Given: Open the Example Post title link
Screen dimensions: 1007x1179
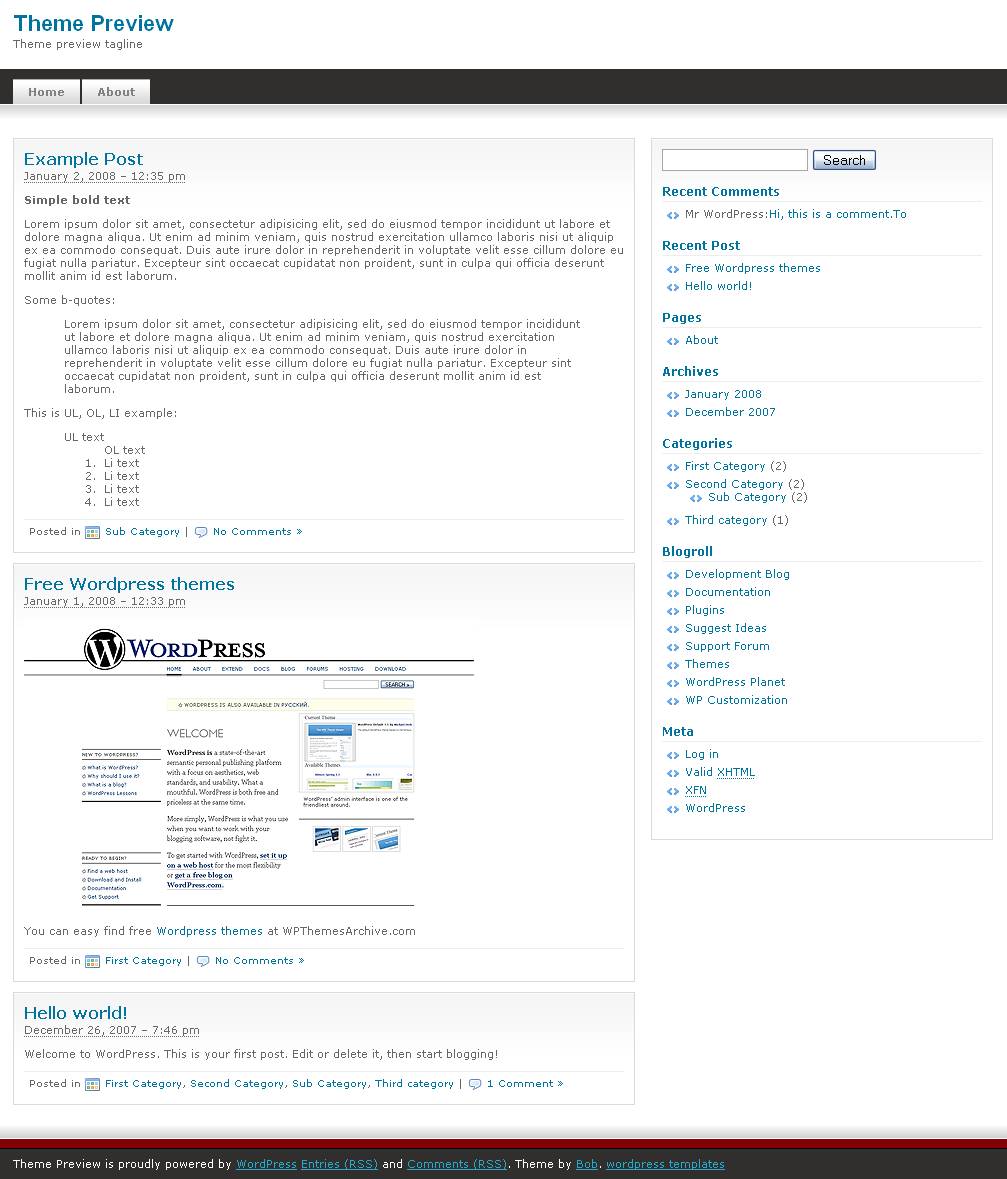Looking at the screenshot, I should coord(83,158).
